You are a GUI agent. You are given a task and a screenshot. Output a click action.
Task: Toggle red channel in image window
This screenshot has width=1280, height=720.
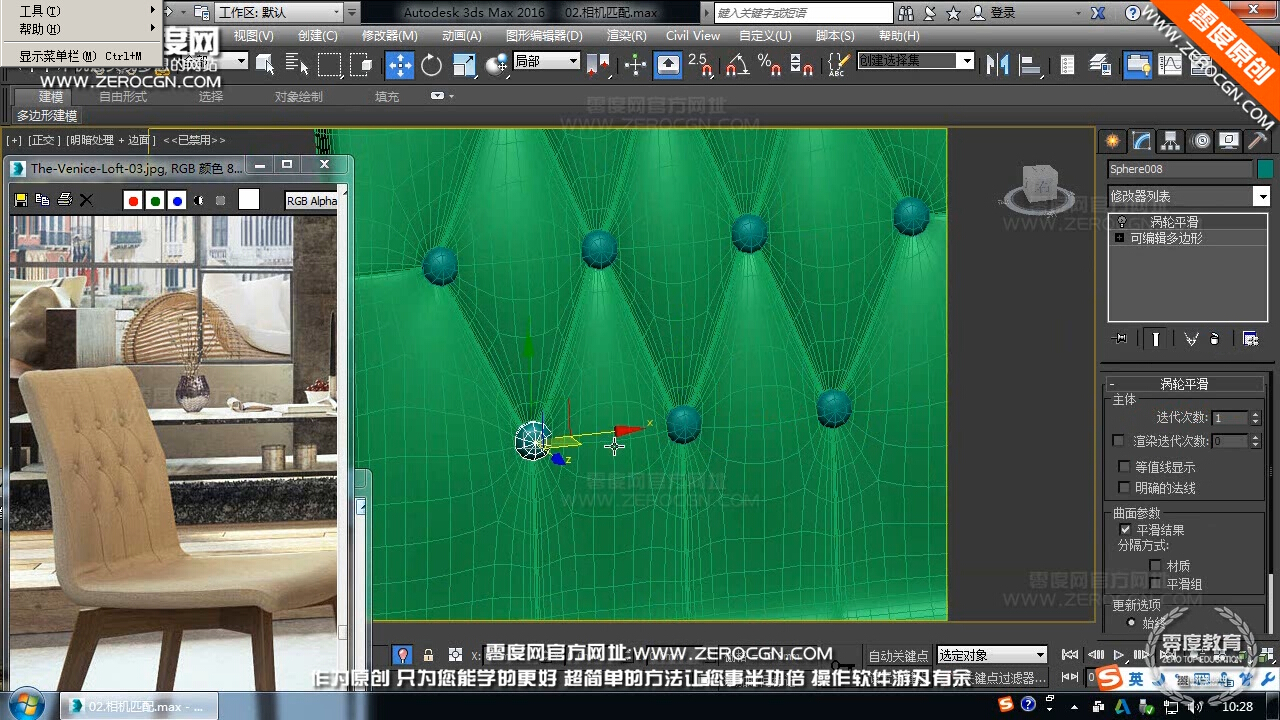click(x=133, y=201)
